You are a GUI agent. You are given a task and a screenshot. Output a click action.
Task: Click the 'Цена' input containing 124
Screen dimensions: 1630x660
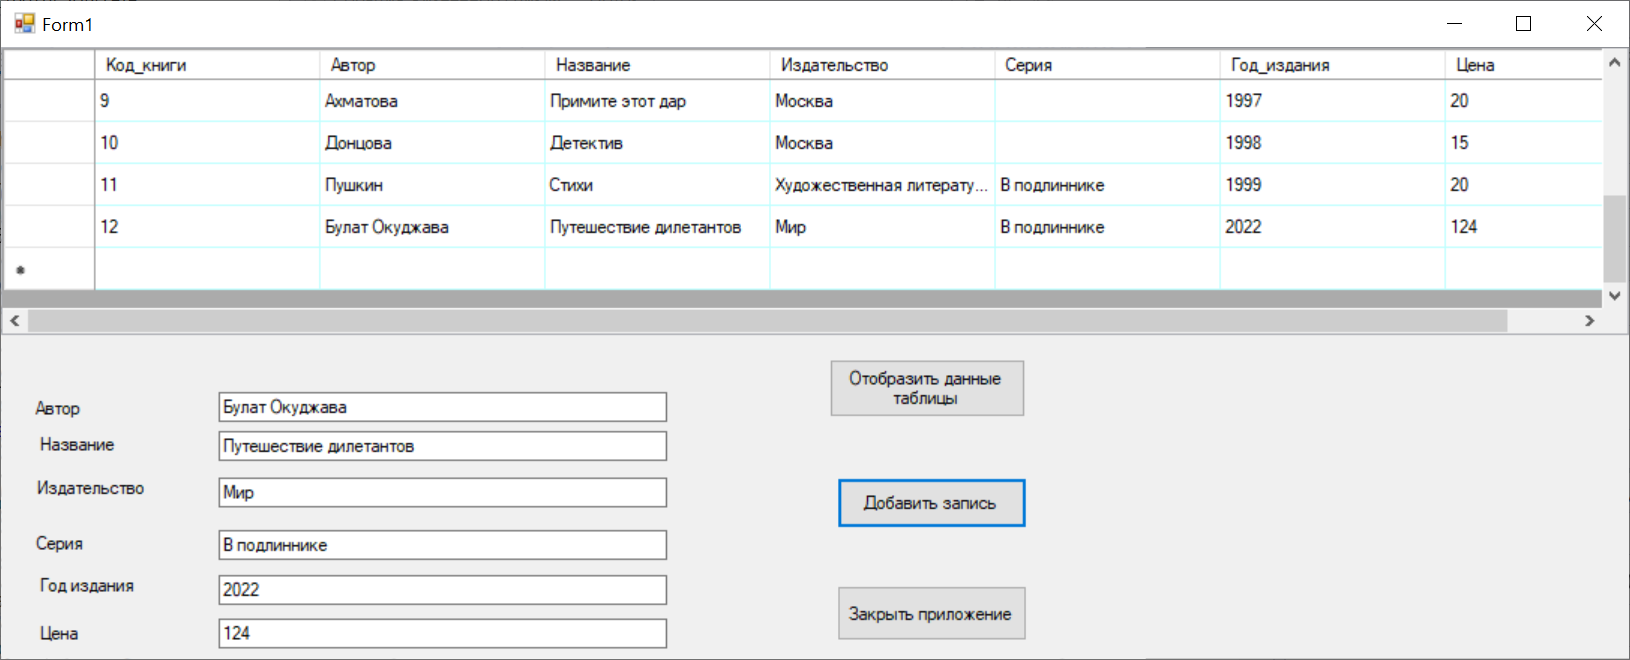pos(442,633)
